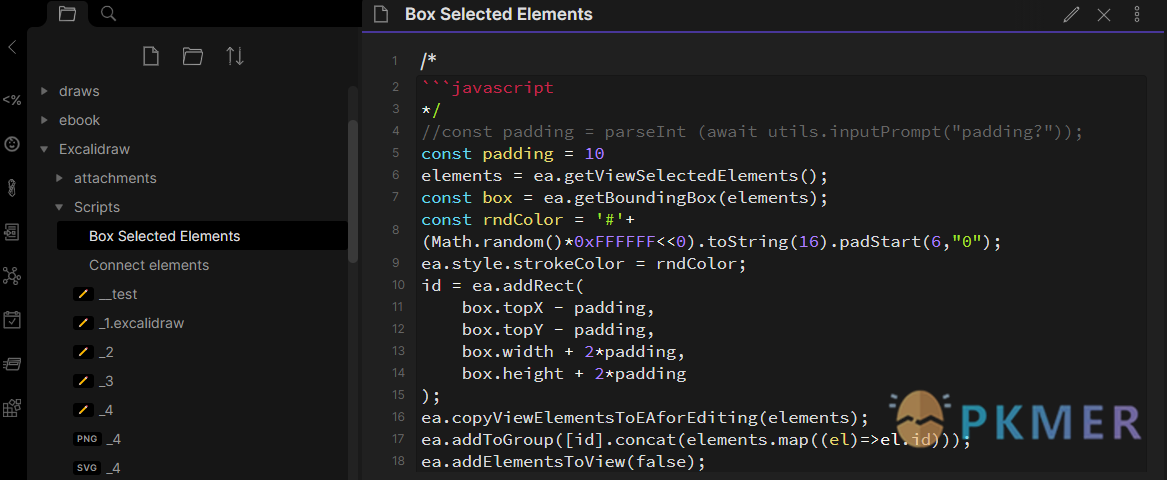
Task: Open the SVG file _4
Action: [x=113, y=468]
